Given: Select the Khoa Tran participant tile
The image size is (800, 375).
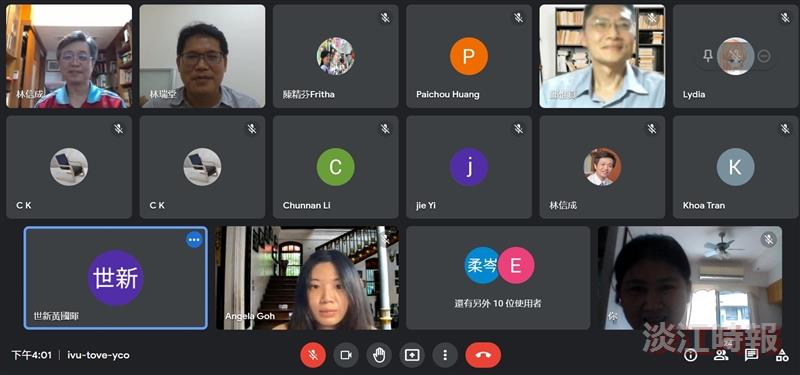Looking at the screenshot, I should tap(735, 167).
